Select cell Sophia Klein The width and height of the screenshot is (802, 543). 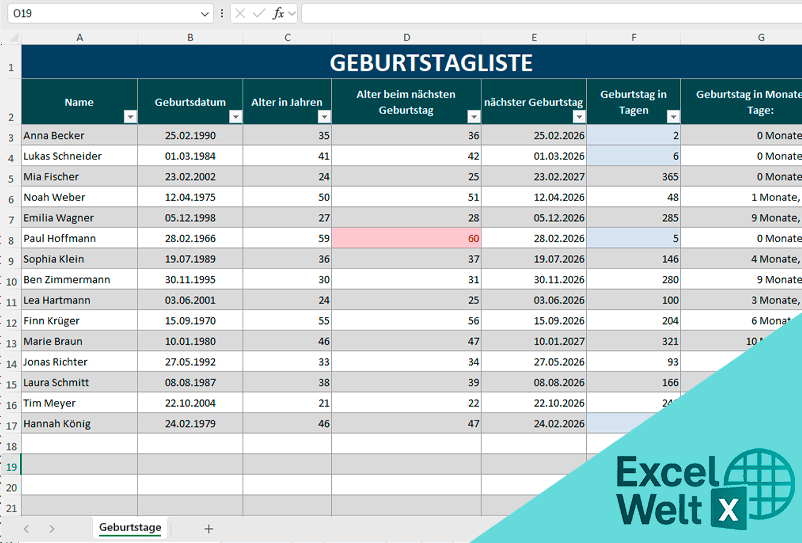click(79, 259)
